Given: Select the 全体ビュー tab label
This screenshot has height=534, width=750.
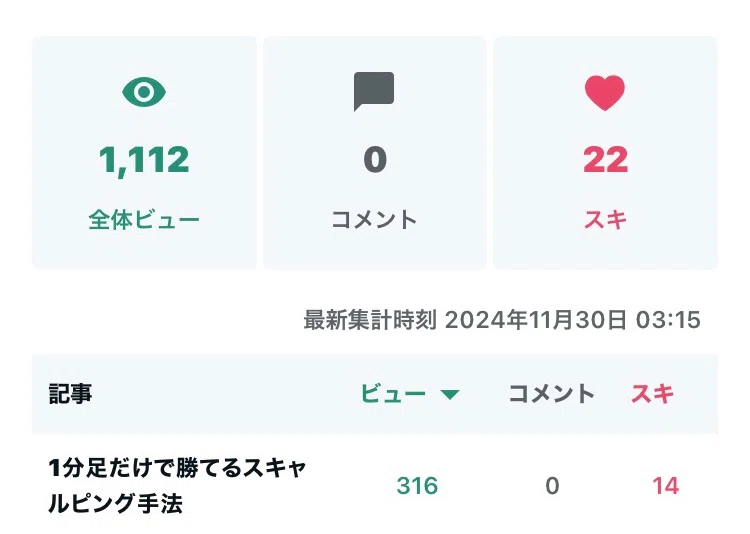Looking at the screenshot, I should tap(144, 220).
